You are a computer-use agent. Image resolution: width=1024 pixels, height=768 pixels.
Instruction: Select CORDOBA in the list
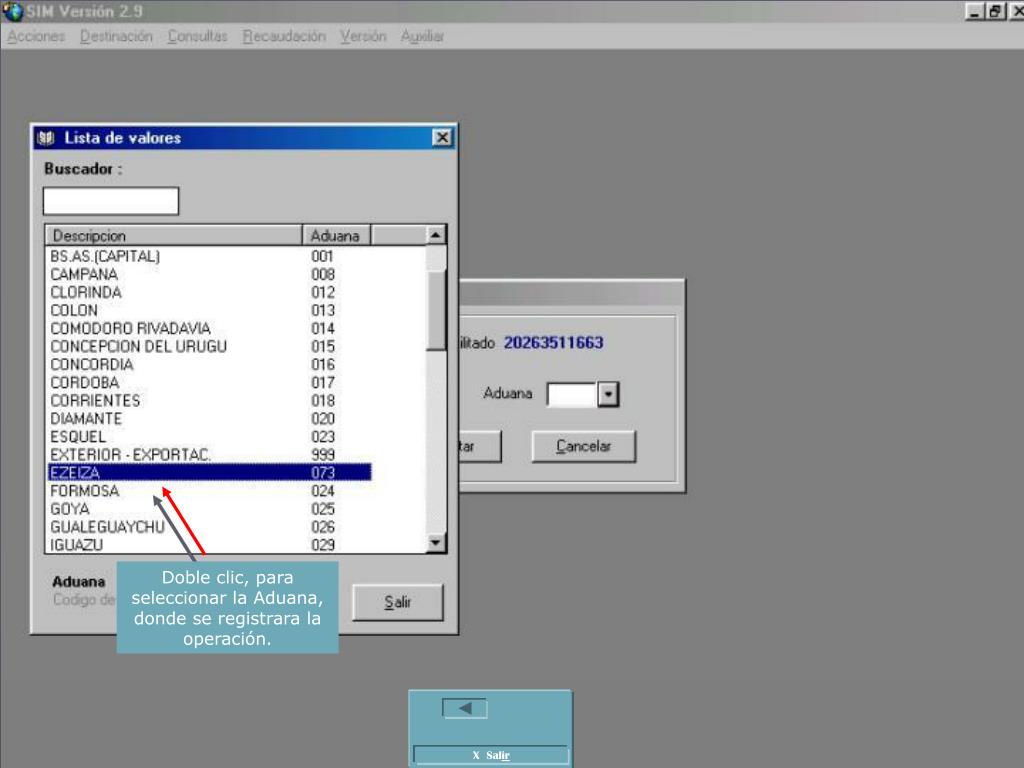[x=210, y=383]
